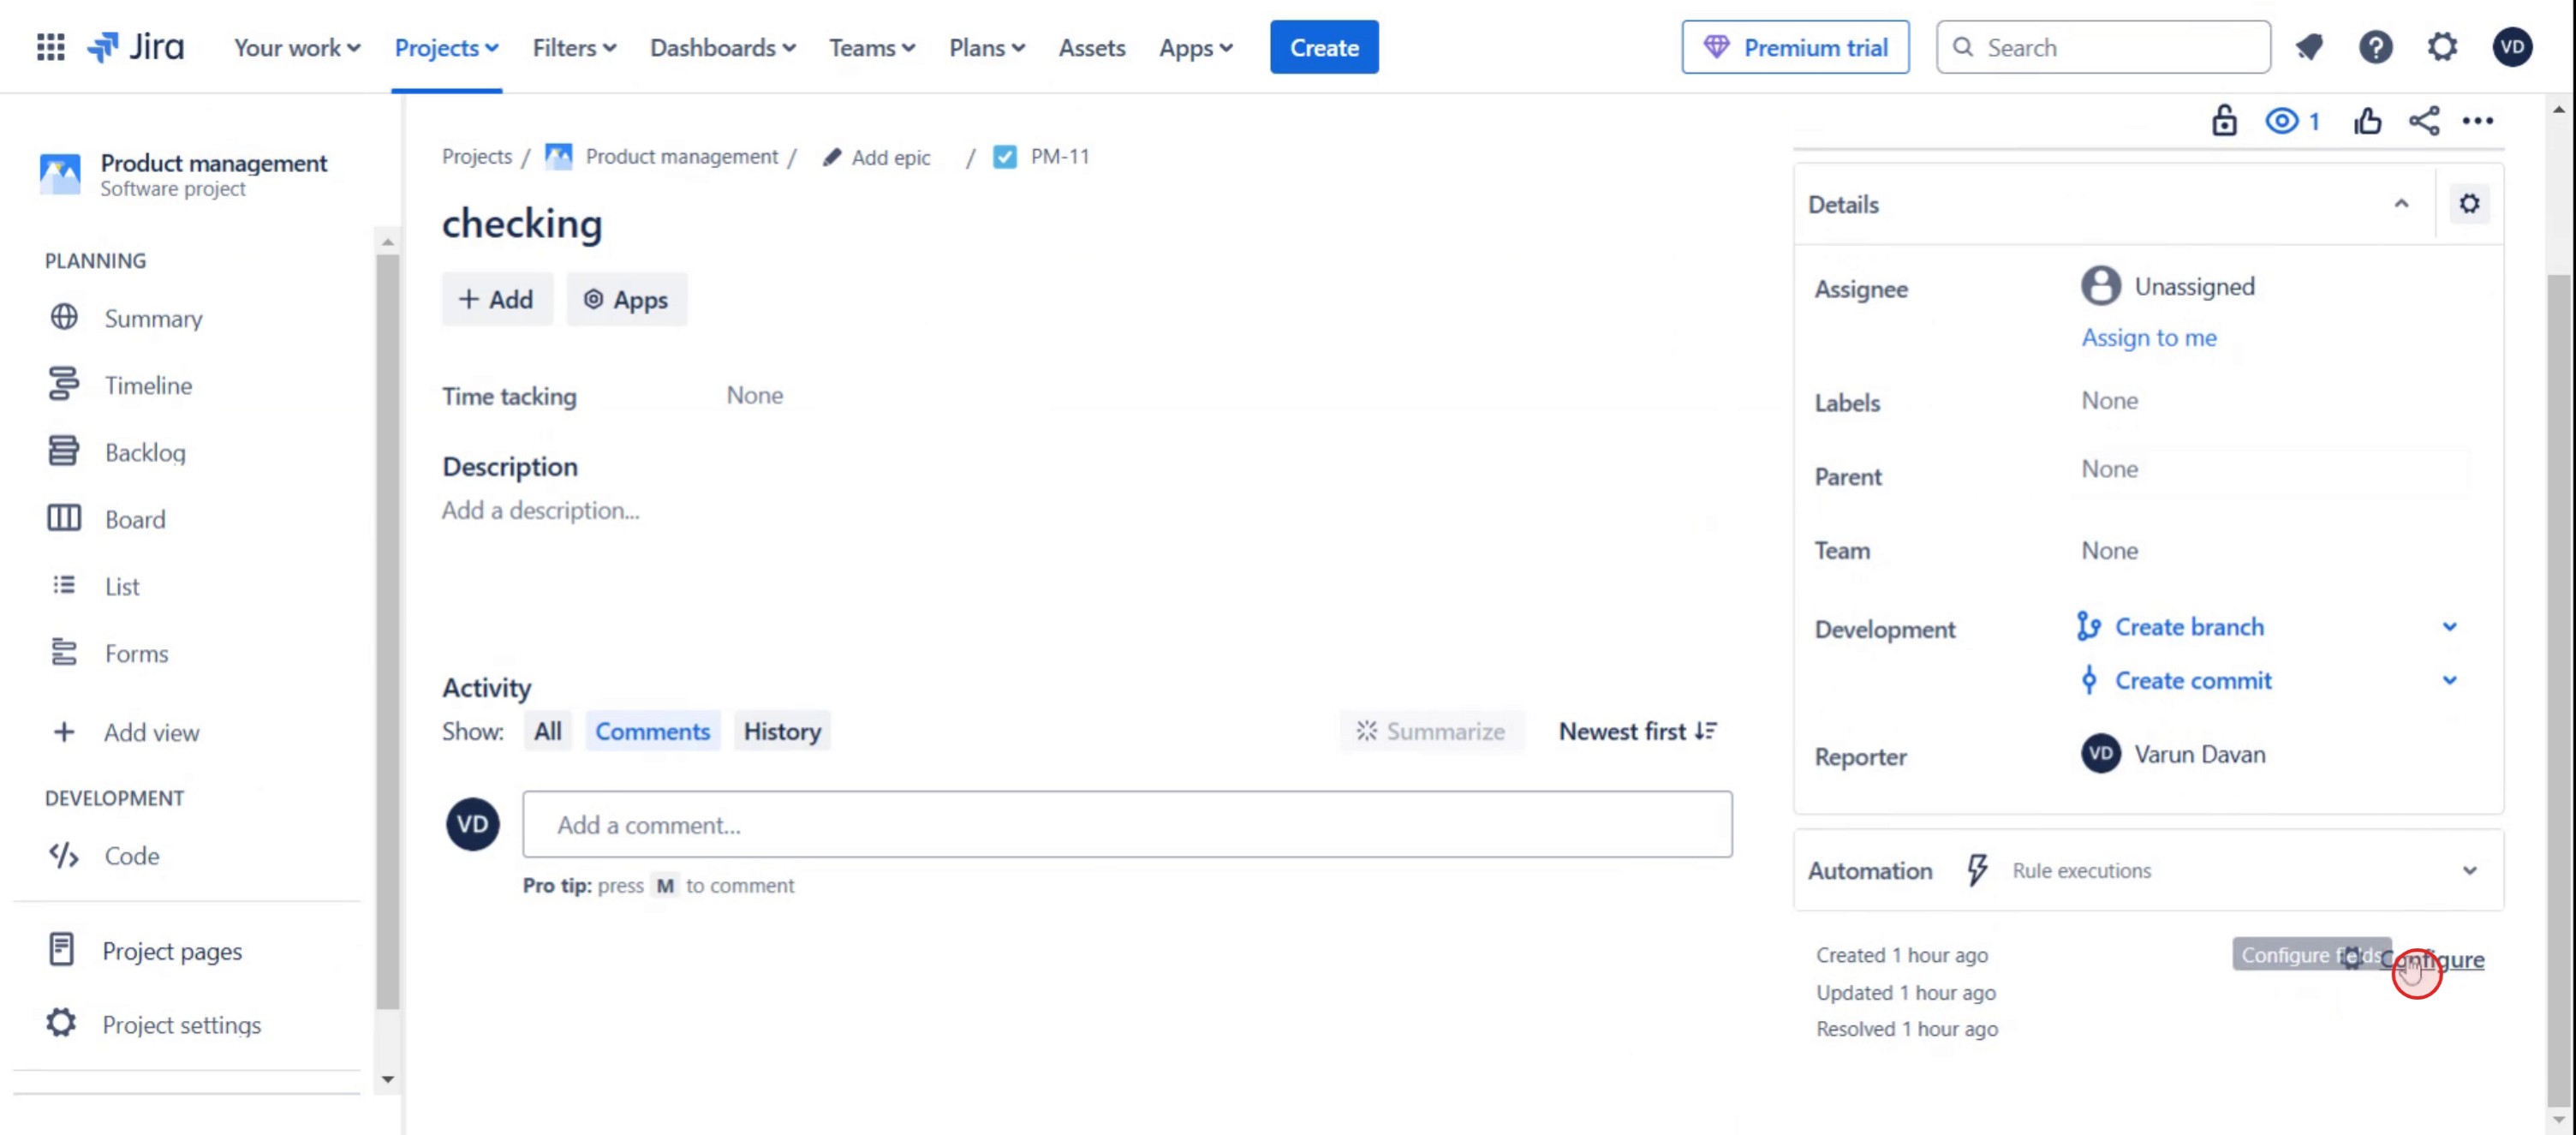The width and height of the screenshot is (2576, 1135).
Task: Expand the Create branch dropdown arrow
Action: point(2449,627)
